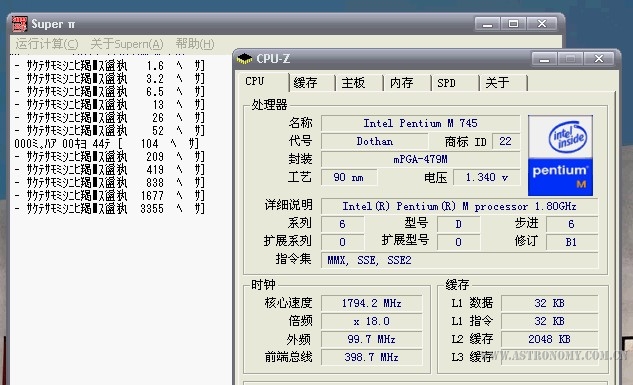Viewport: 633px width, 385px height.
Task: Click the model value D
Action: click(x=459, y=224)
